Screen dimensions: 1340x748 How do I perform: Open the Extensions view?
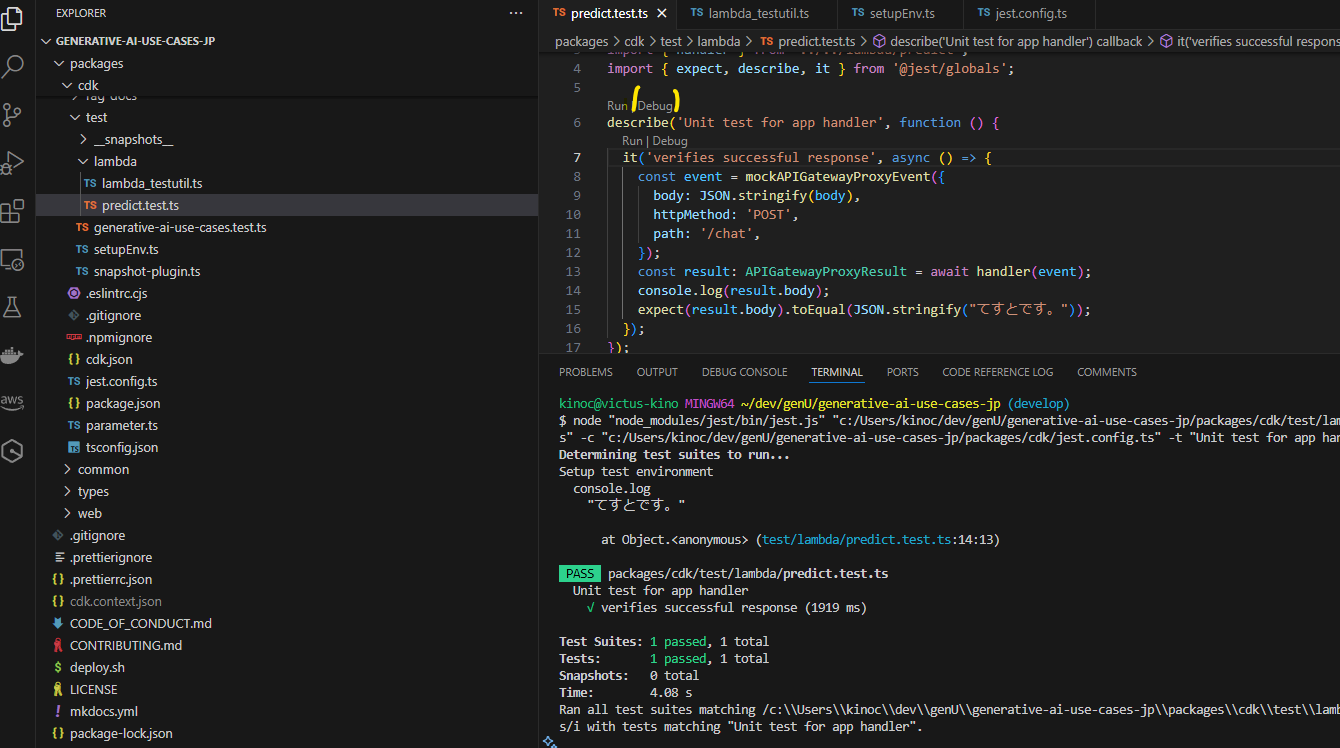13,211
